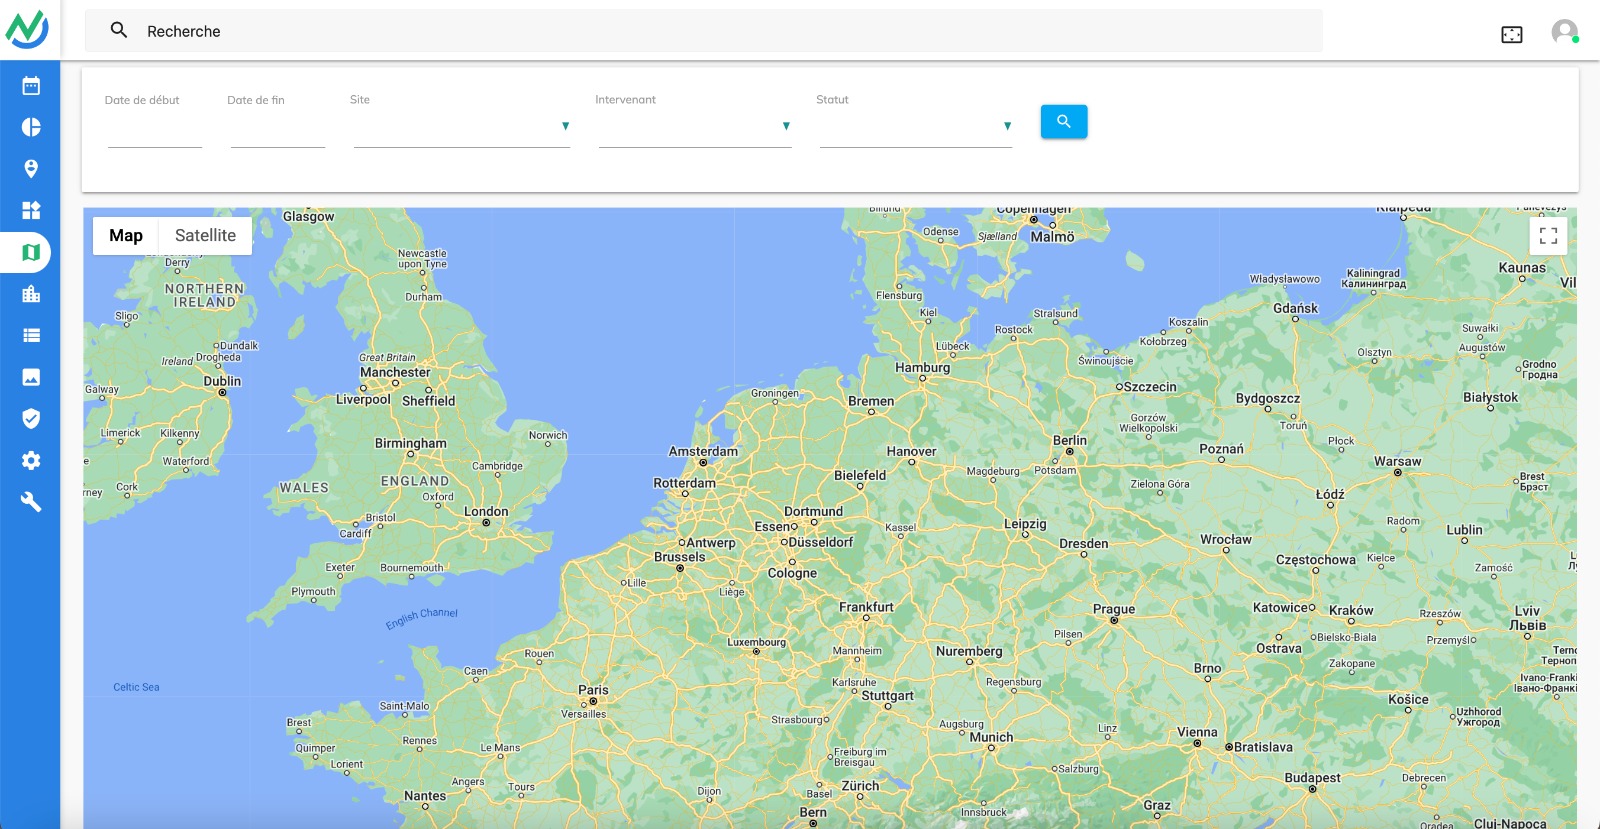Click the Berlin label on the map
The width and height of the screenshot is (1600, 829).
pos(1069,440)
